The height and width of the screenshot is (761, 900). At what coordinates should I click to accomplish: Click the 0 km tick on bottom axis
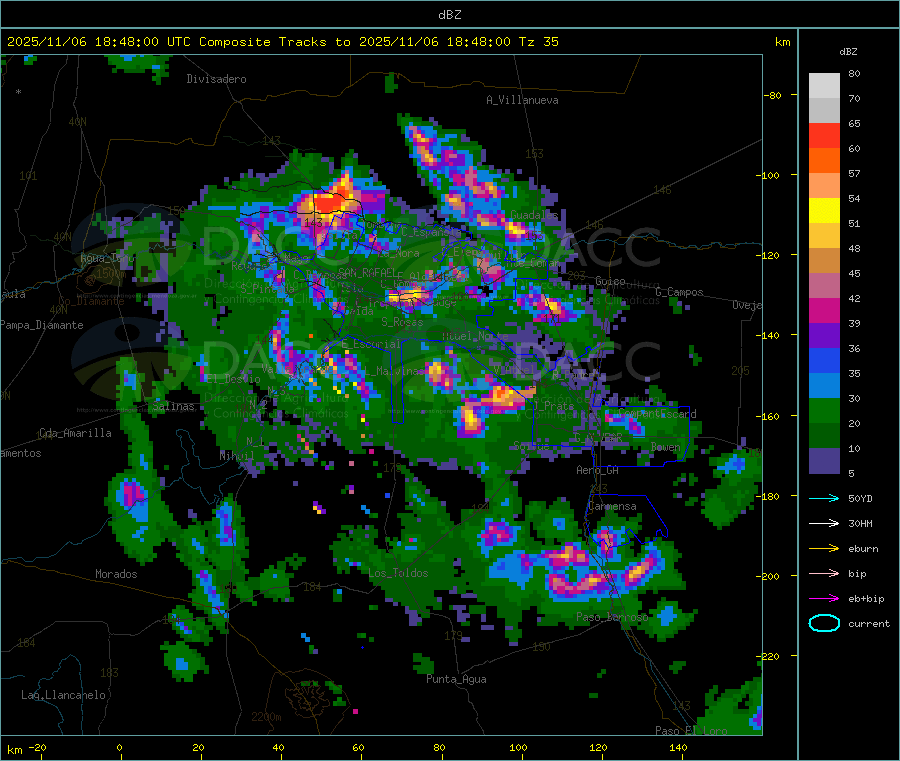(119, 747)
